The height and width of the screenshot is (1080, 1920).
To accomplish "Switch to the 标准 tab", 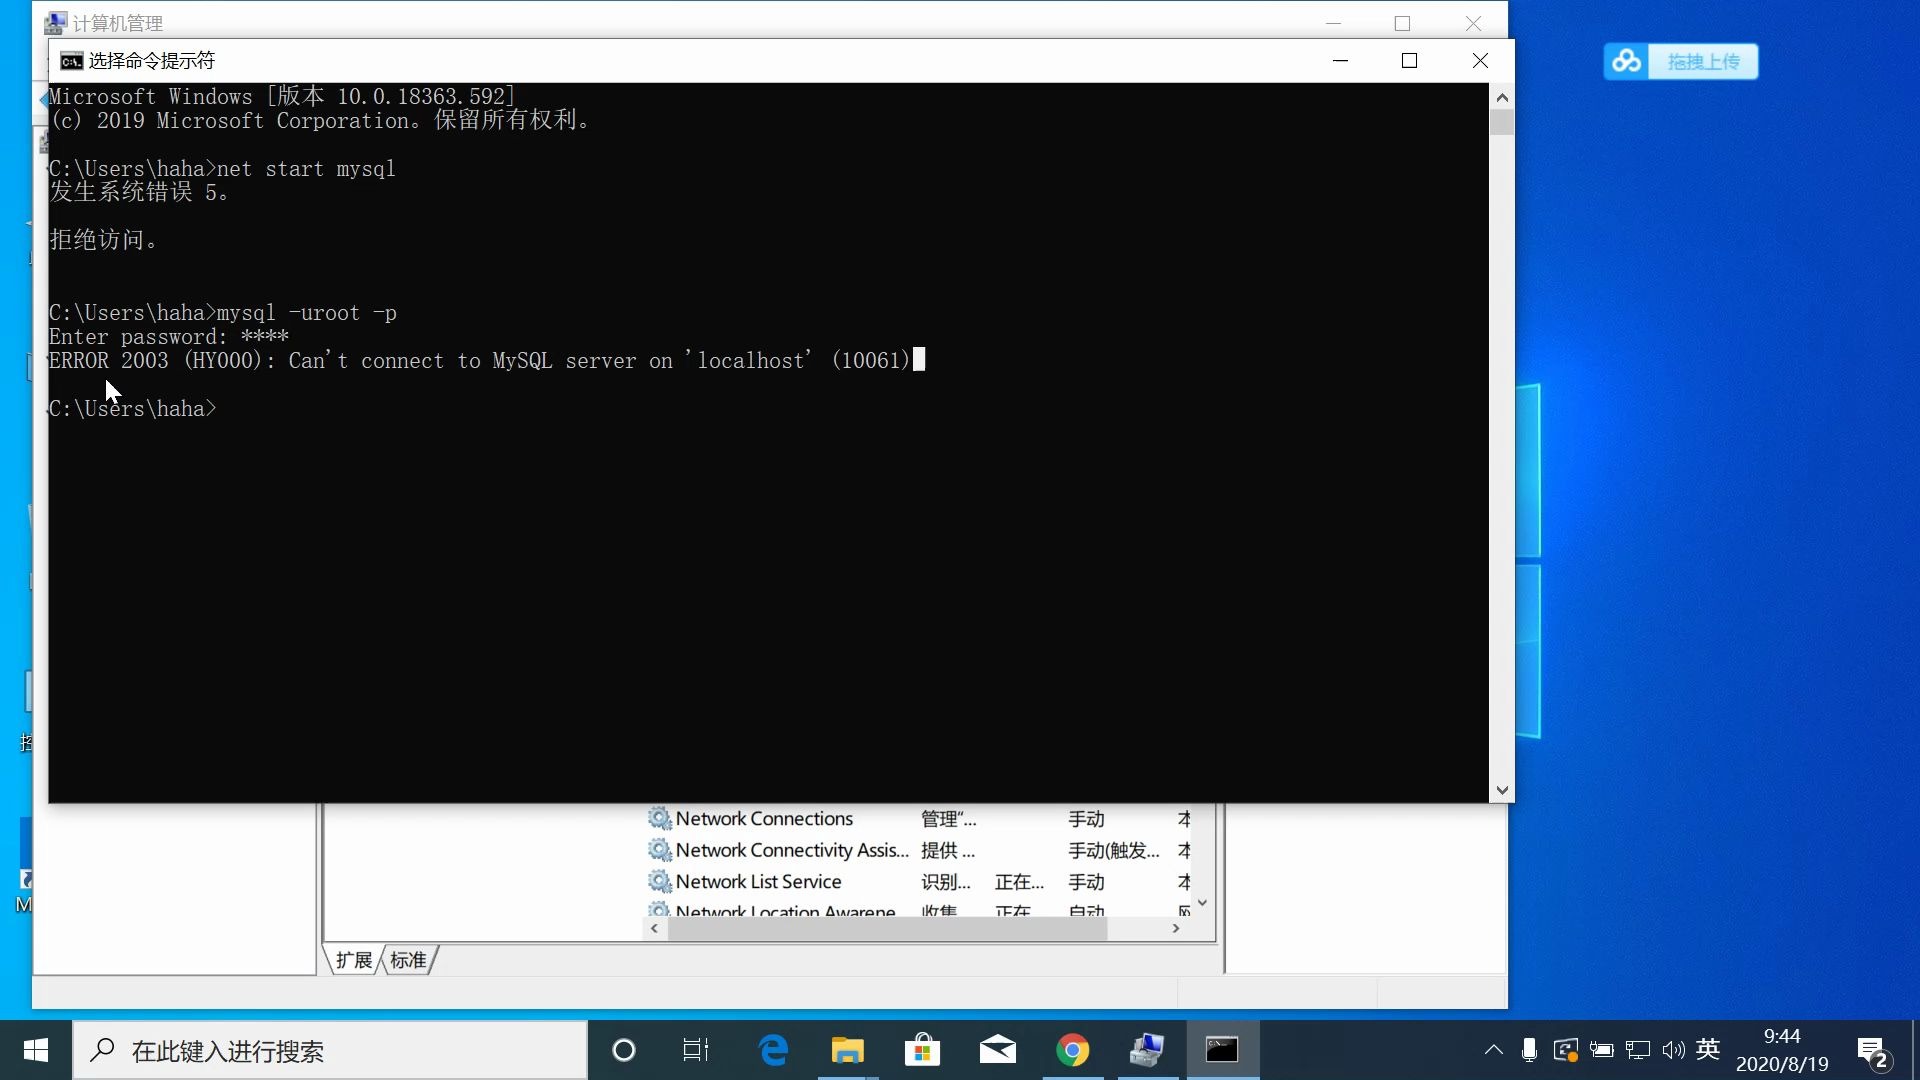I will pyautogui.click(x=406, y=959).
